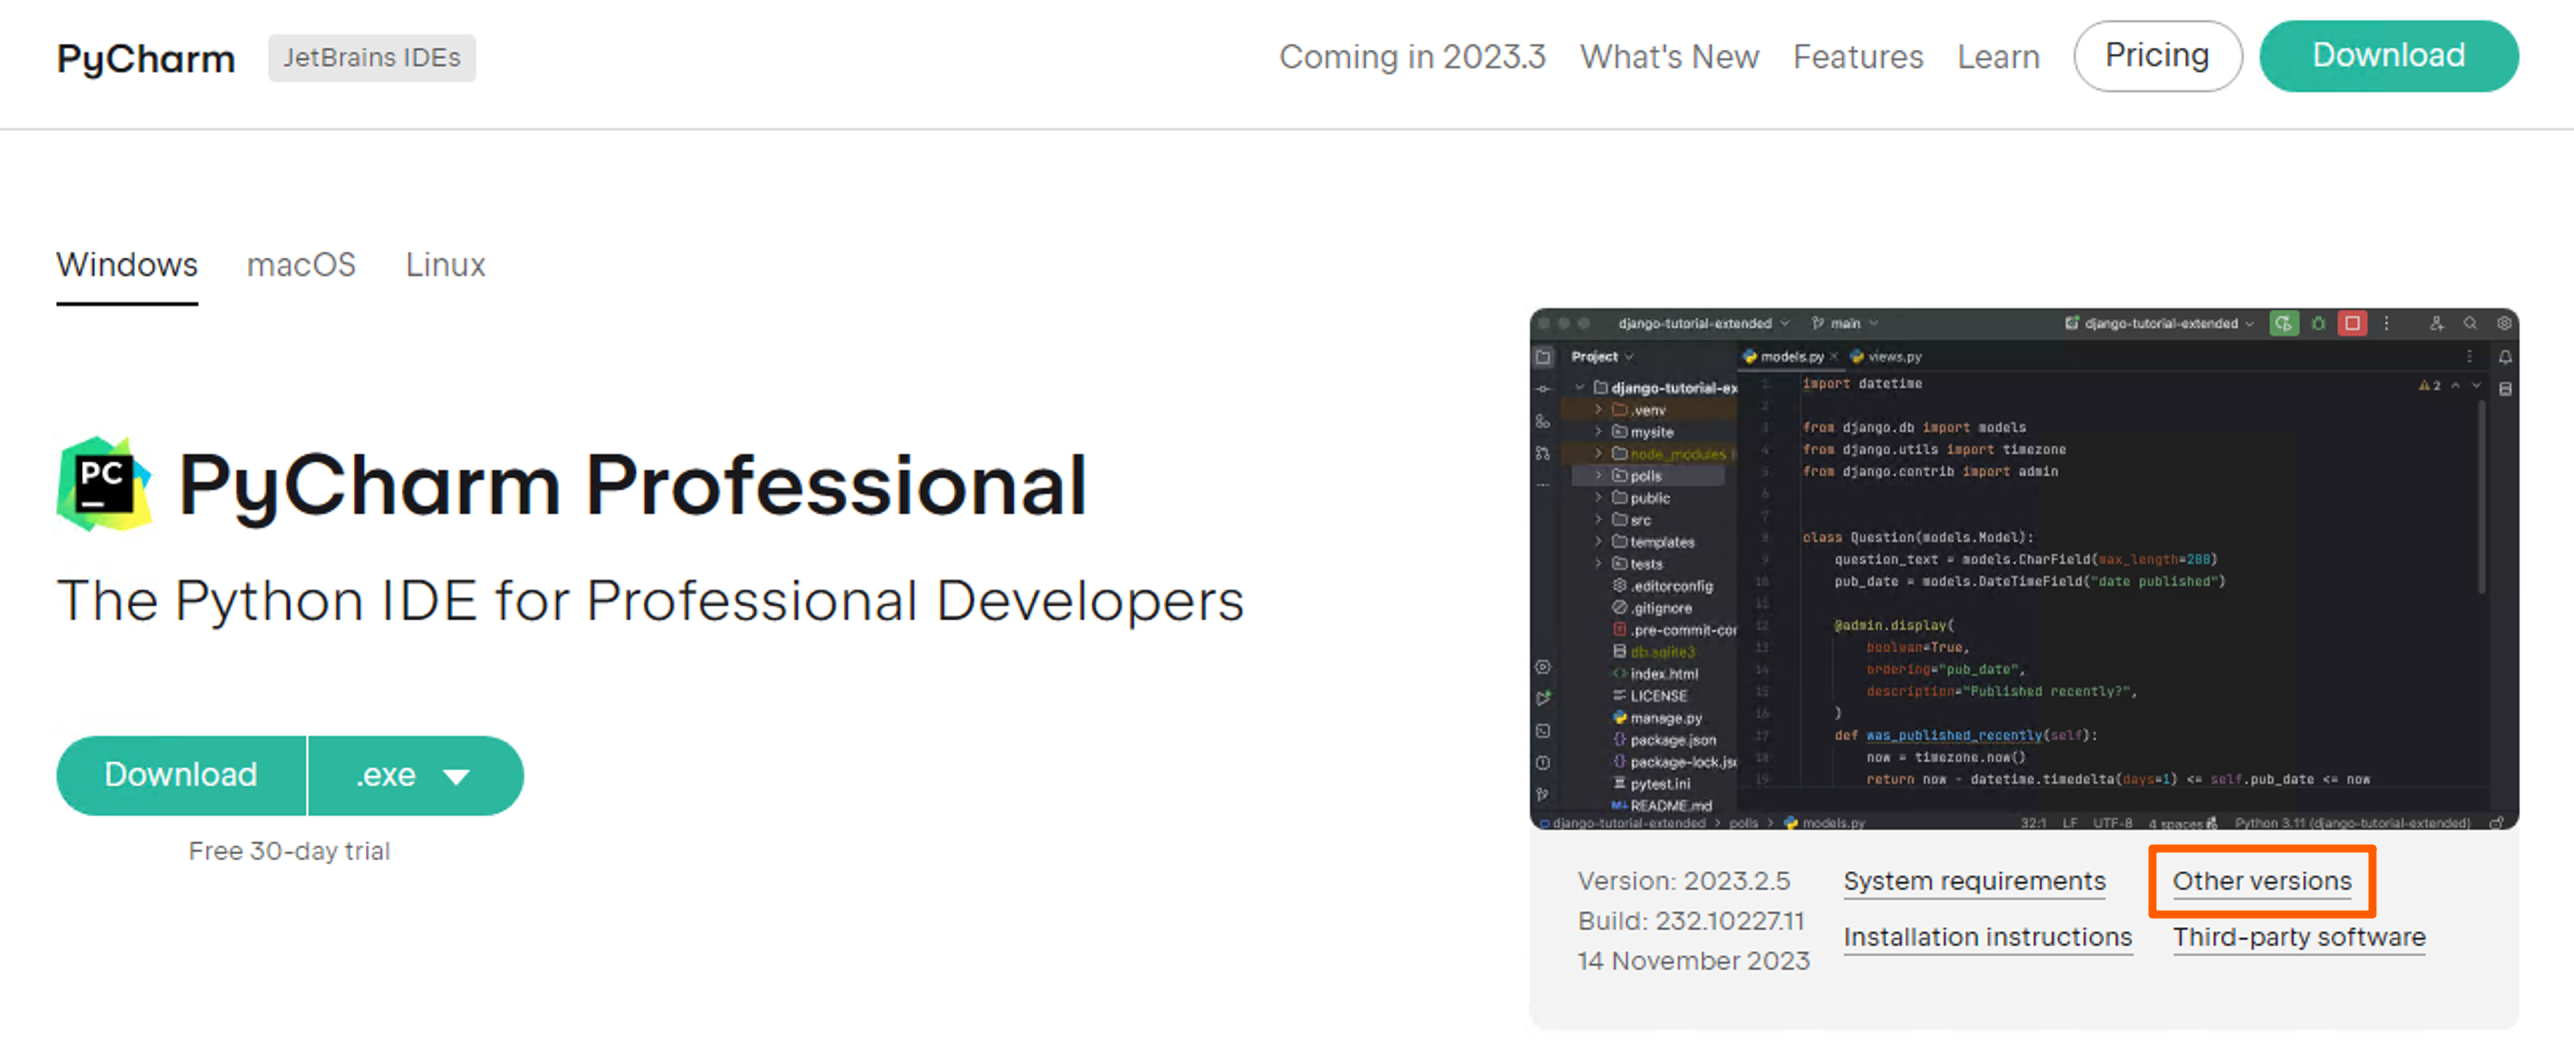
Task: Click the 'Python 3.11' interpreter status text
Action: (2352, 823)
